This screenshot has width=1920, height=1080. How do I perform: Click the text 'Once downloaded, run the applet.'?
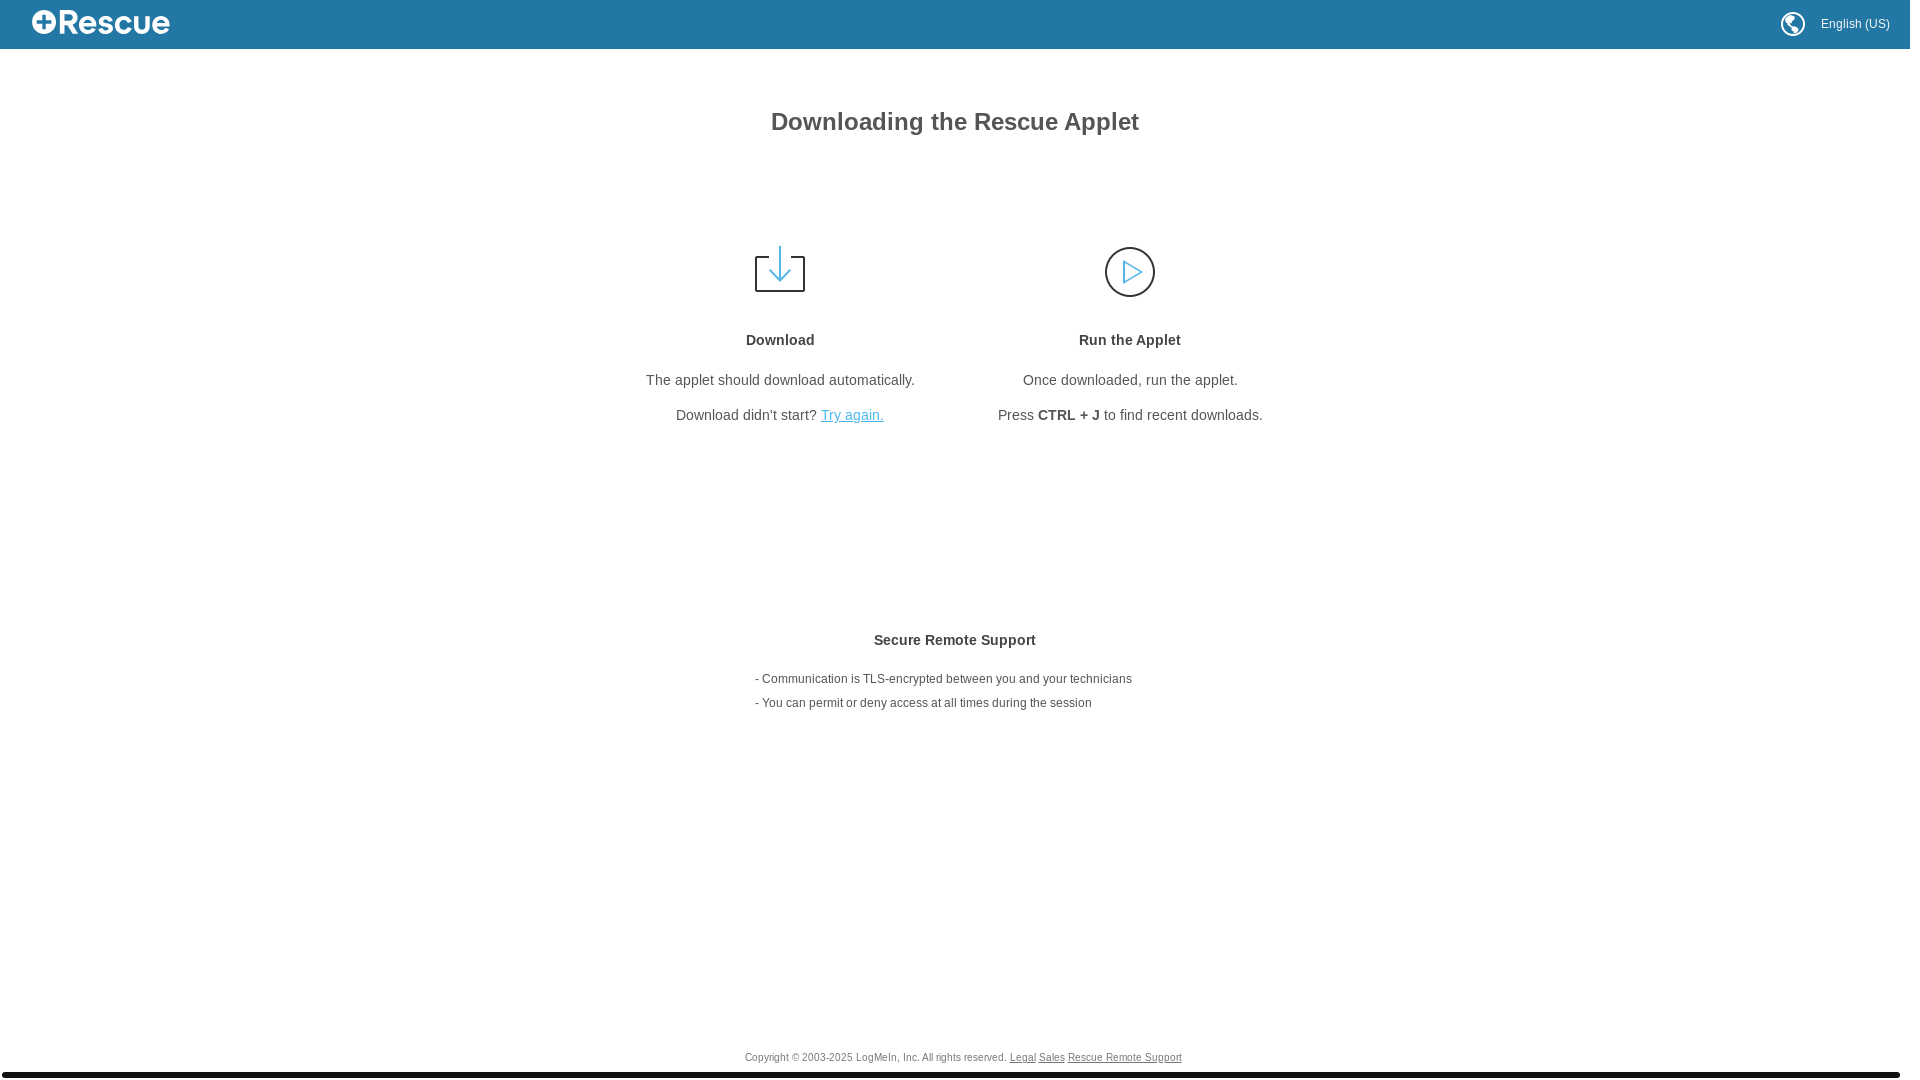(1130, 380)
